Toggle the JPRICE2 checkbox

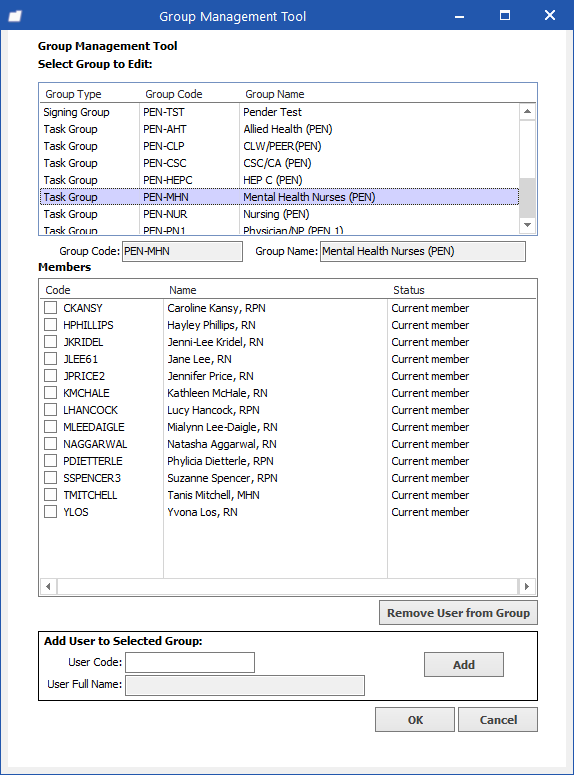point(50,376)
